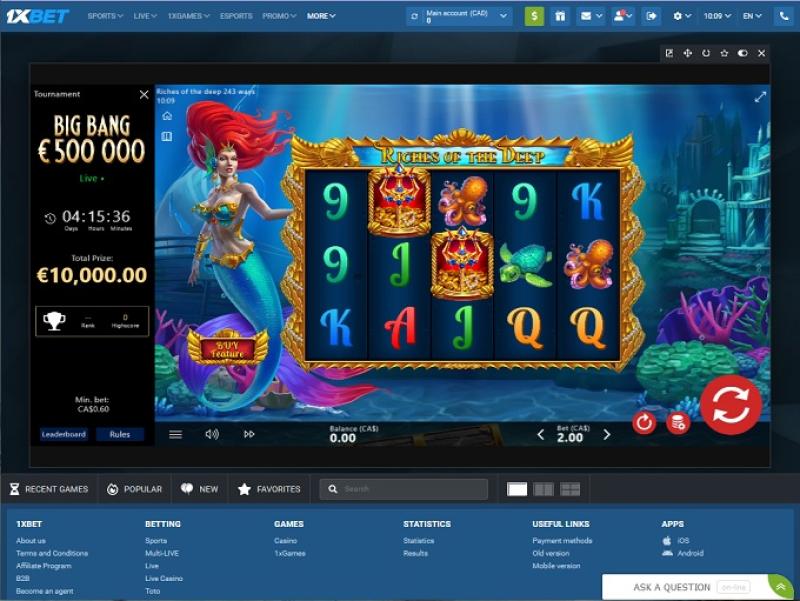Open the iOS app link

(x=676, y=540)
